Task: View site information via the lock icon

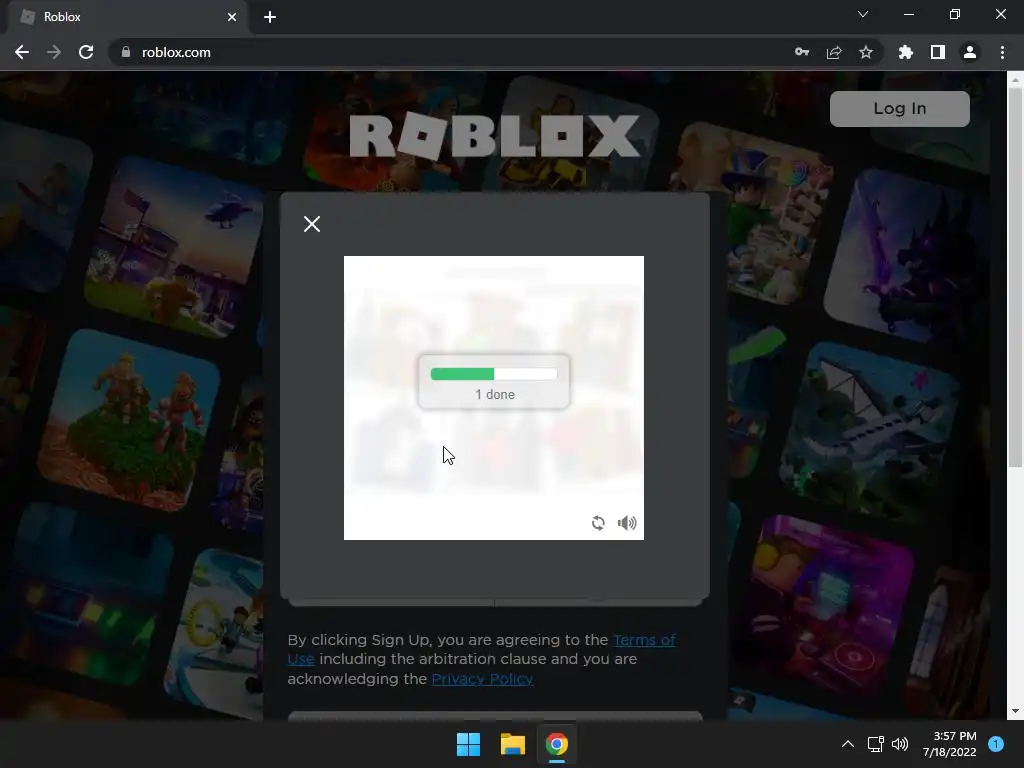Action: pos(126,52)
